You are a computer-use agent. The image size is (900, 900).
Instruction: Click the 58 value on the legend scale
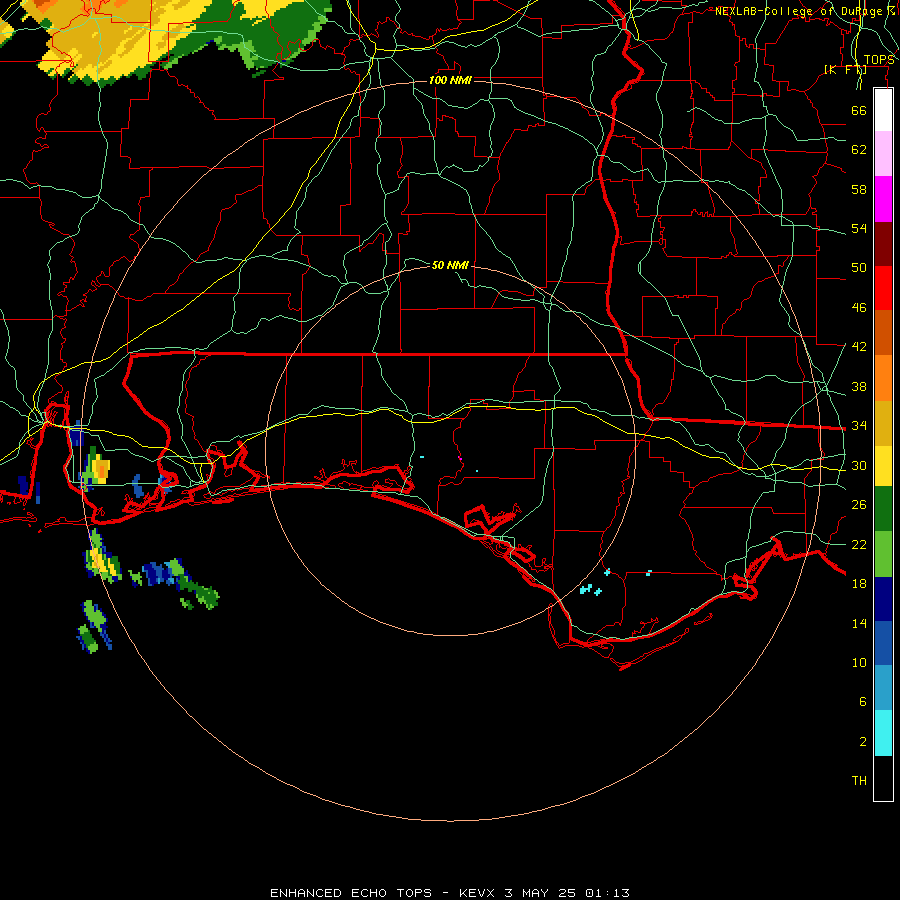tap(859, 189)
